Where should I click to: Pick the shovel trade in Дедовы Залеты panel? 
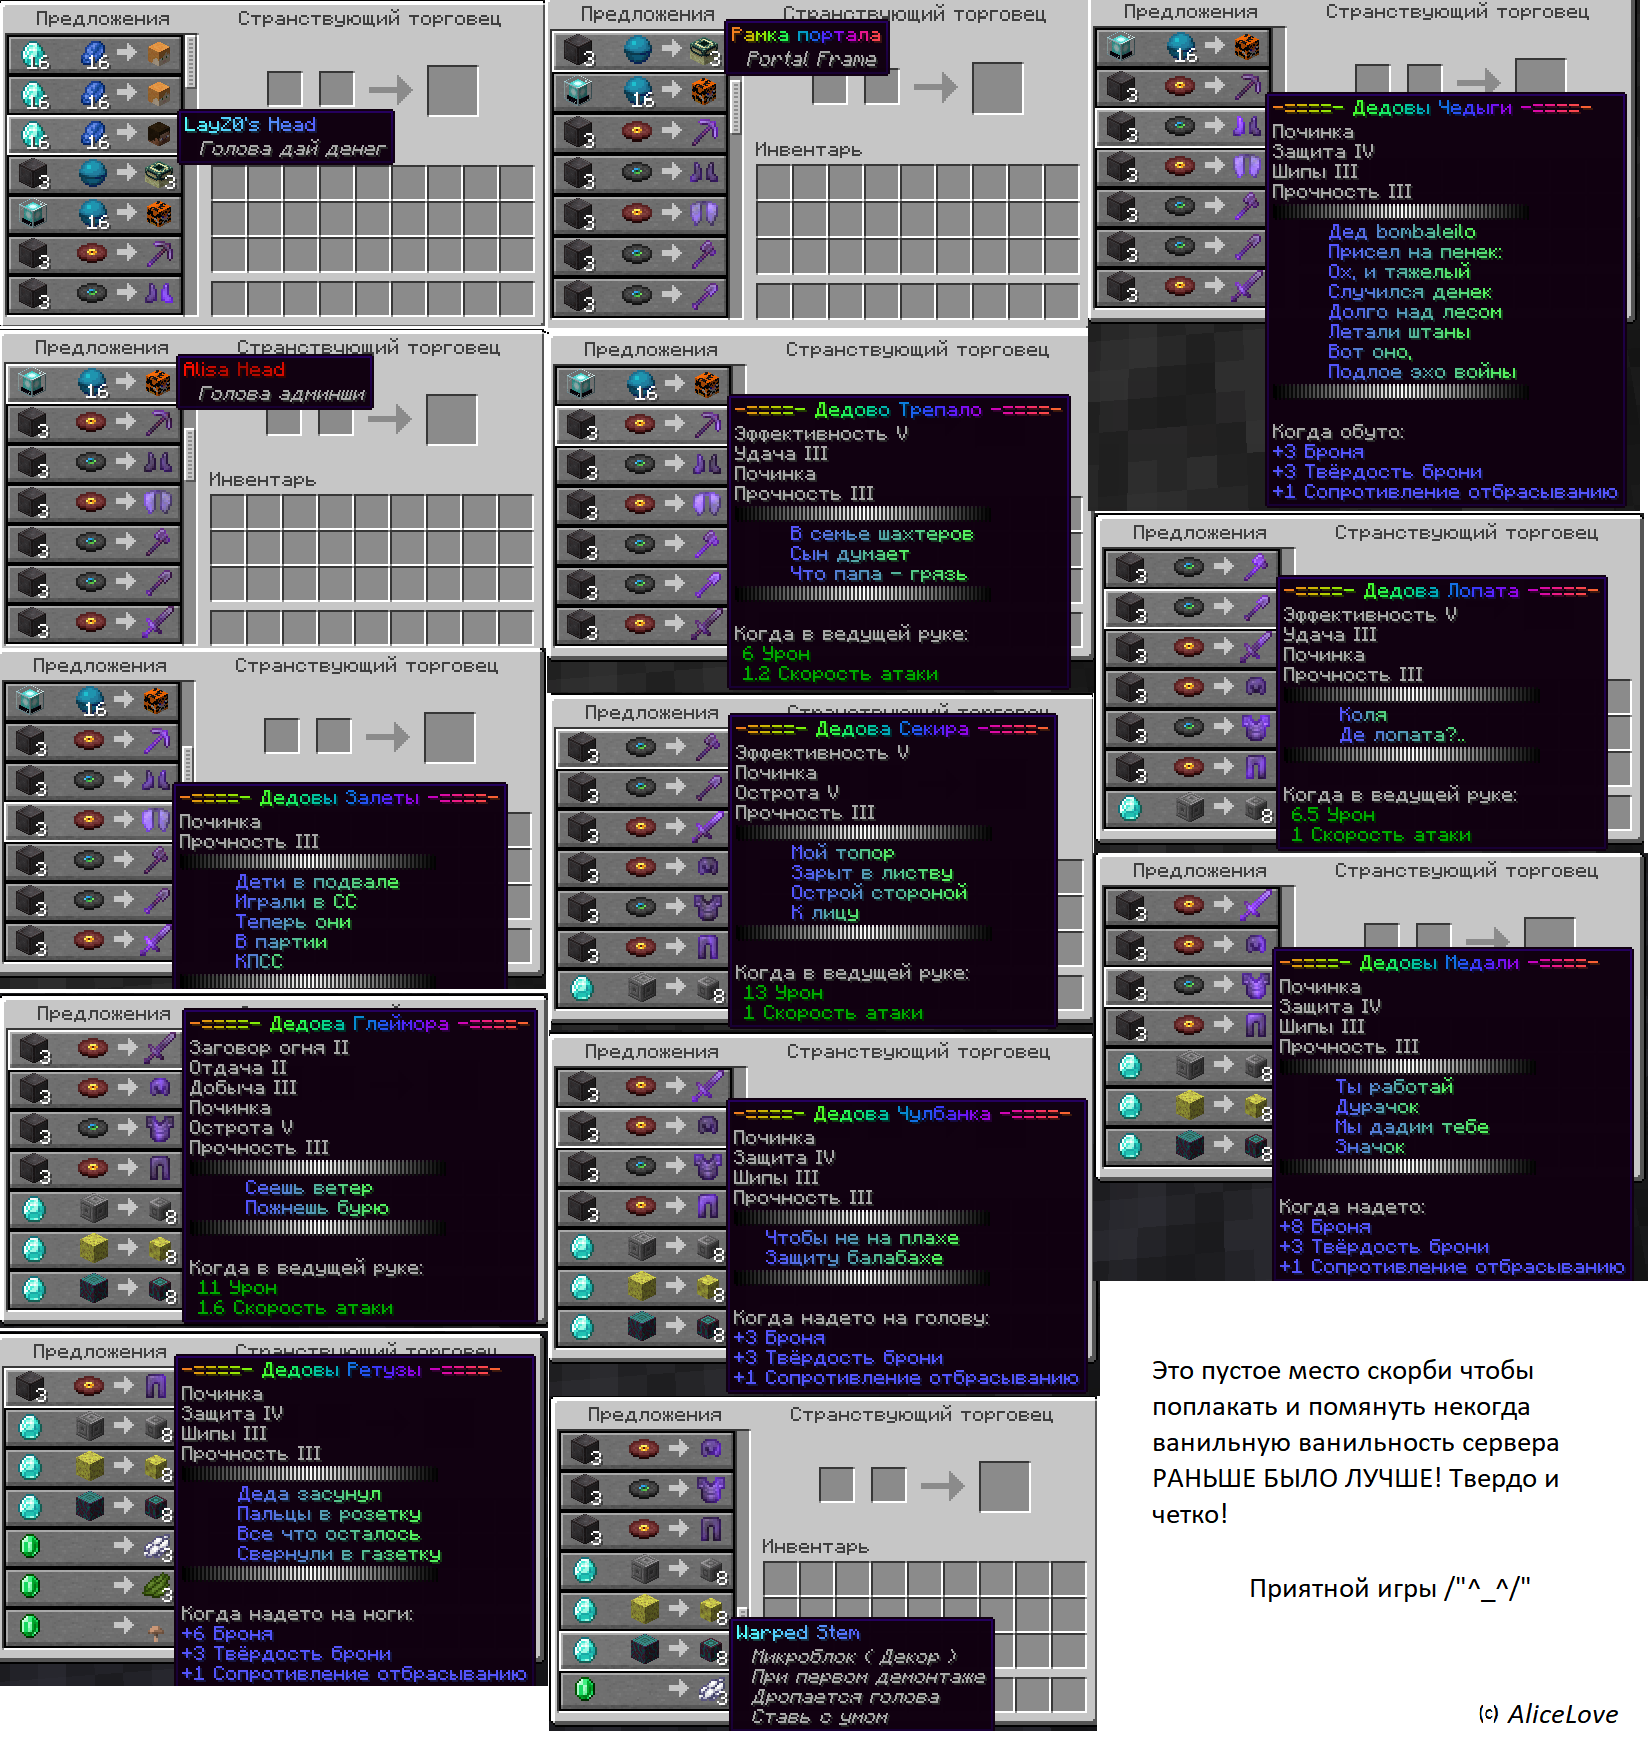[x=91, y=901]
